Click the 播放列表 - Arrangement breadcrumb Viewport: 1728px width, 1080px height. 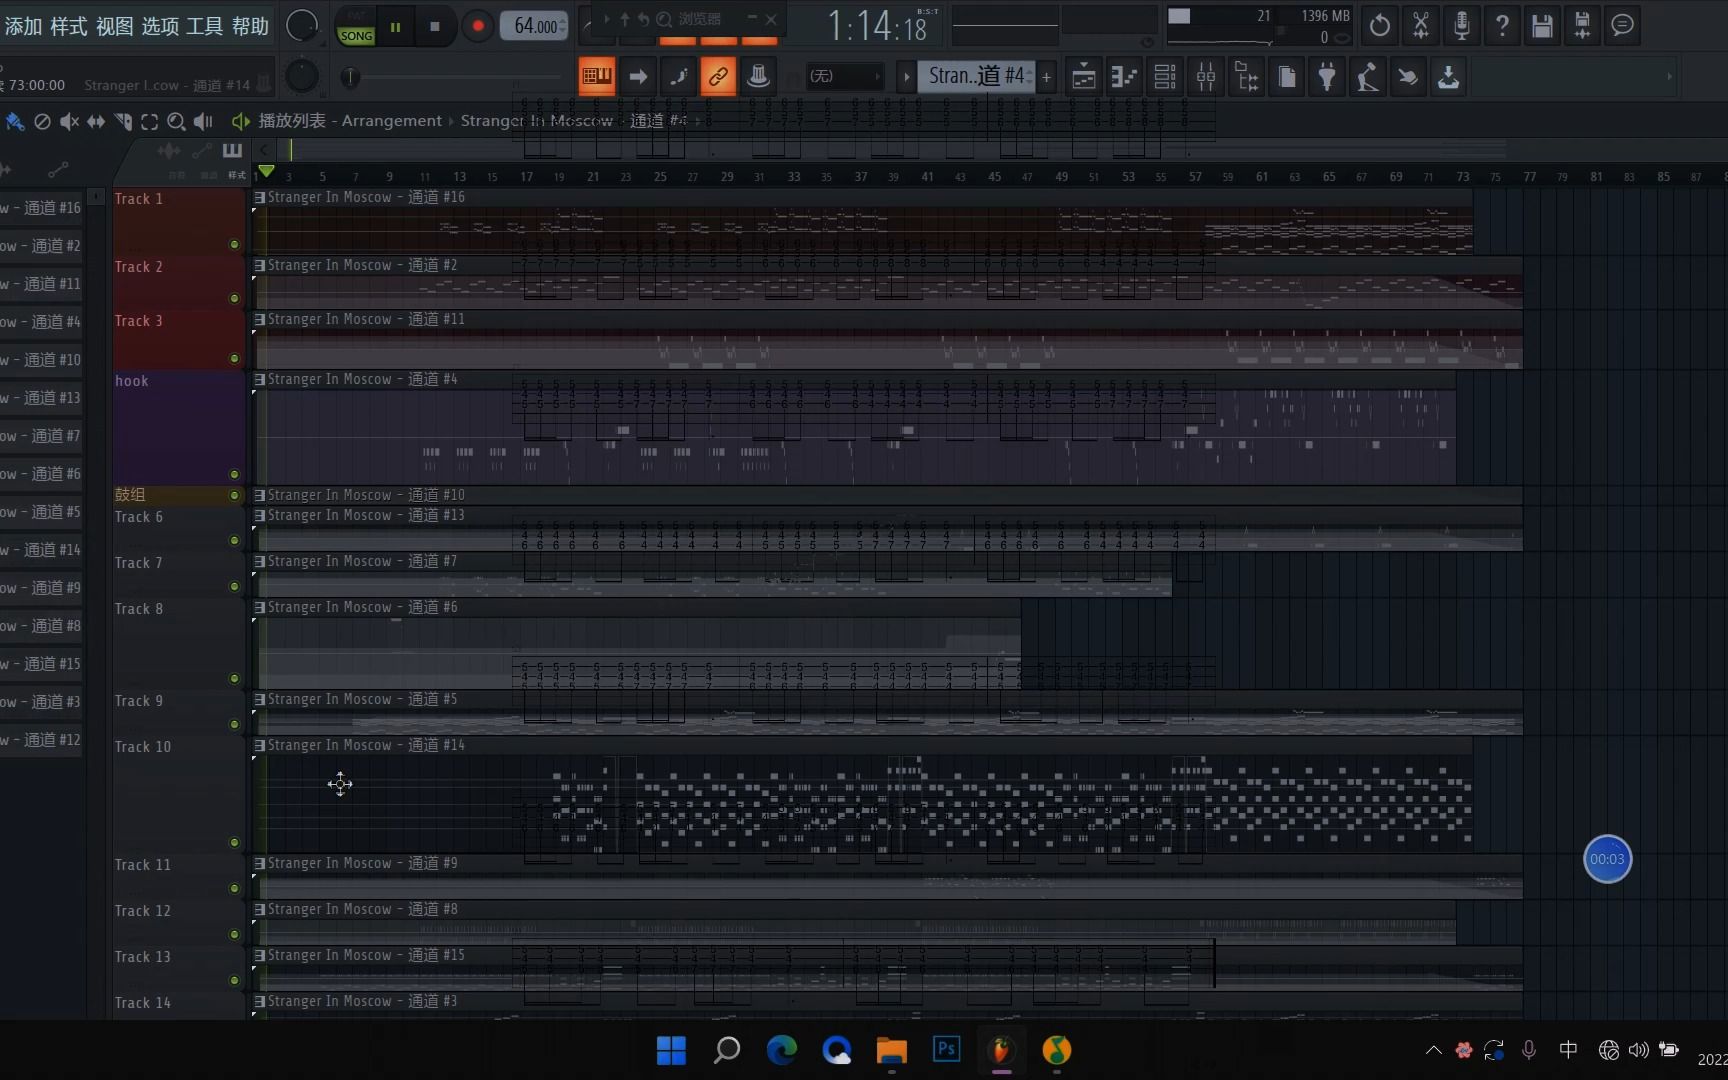pos(350,121)
